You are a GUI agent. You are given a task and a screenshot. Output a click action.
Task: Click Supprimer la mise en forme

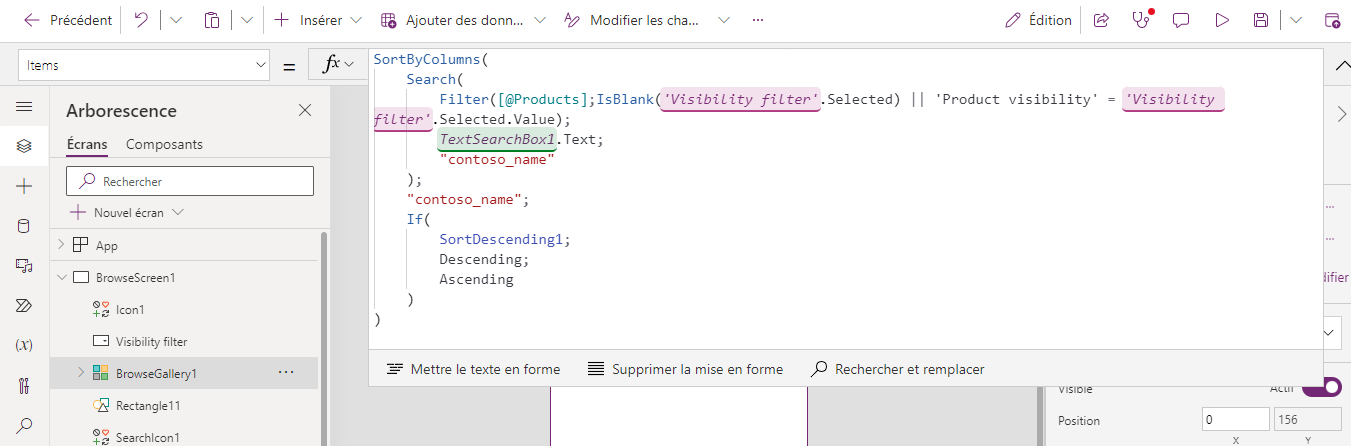pyautogui.click(x=685, y=369)
